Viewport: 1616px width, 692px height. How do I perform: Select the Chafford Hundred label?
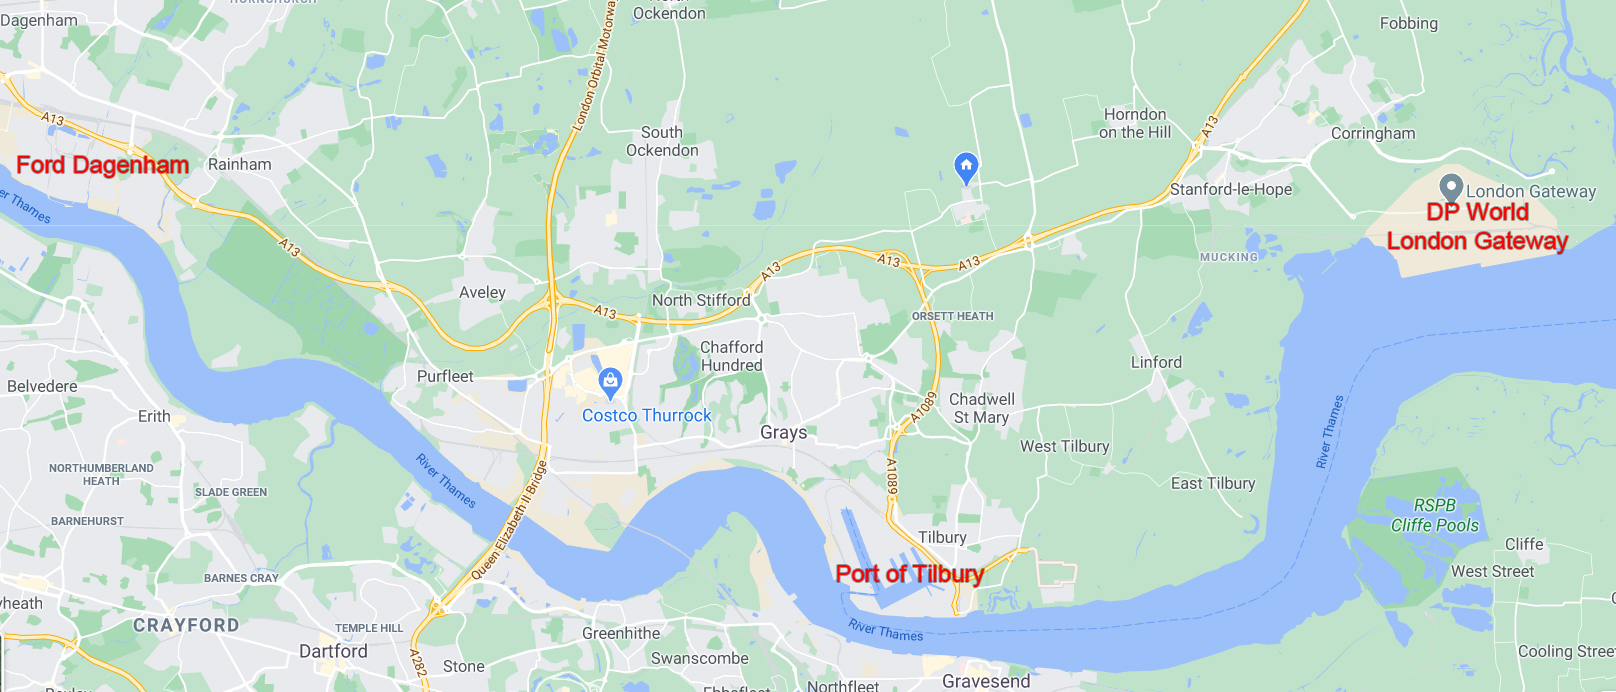(732, 356)
